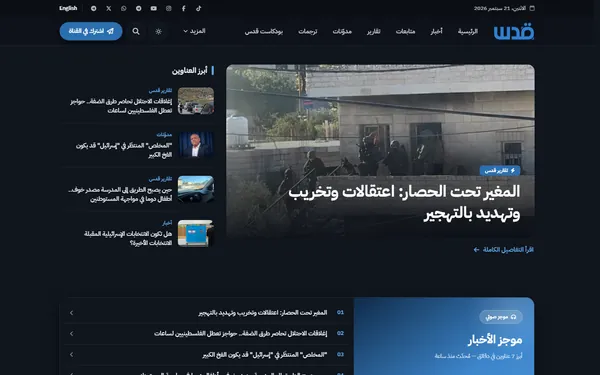Open the متابعات menu item
The width and height of the screenshot is (600, 375).
click(x=405, y=31)
